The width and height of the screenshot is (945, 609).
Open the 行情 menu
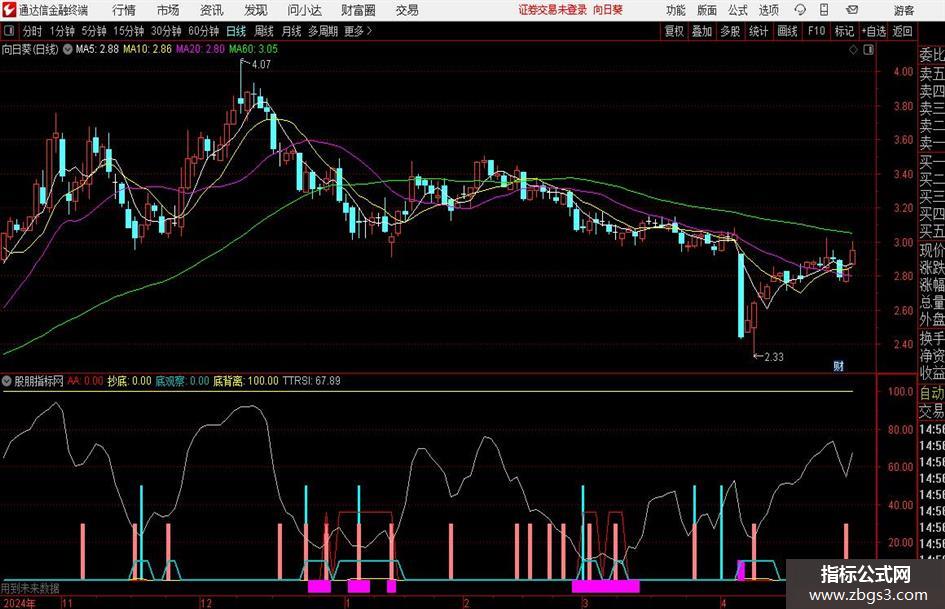[124, 10]
